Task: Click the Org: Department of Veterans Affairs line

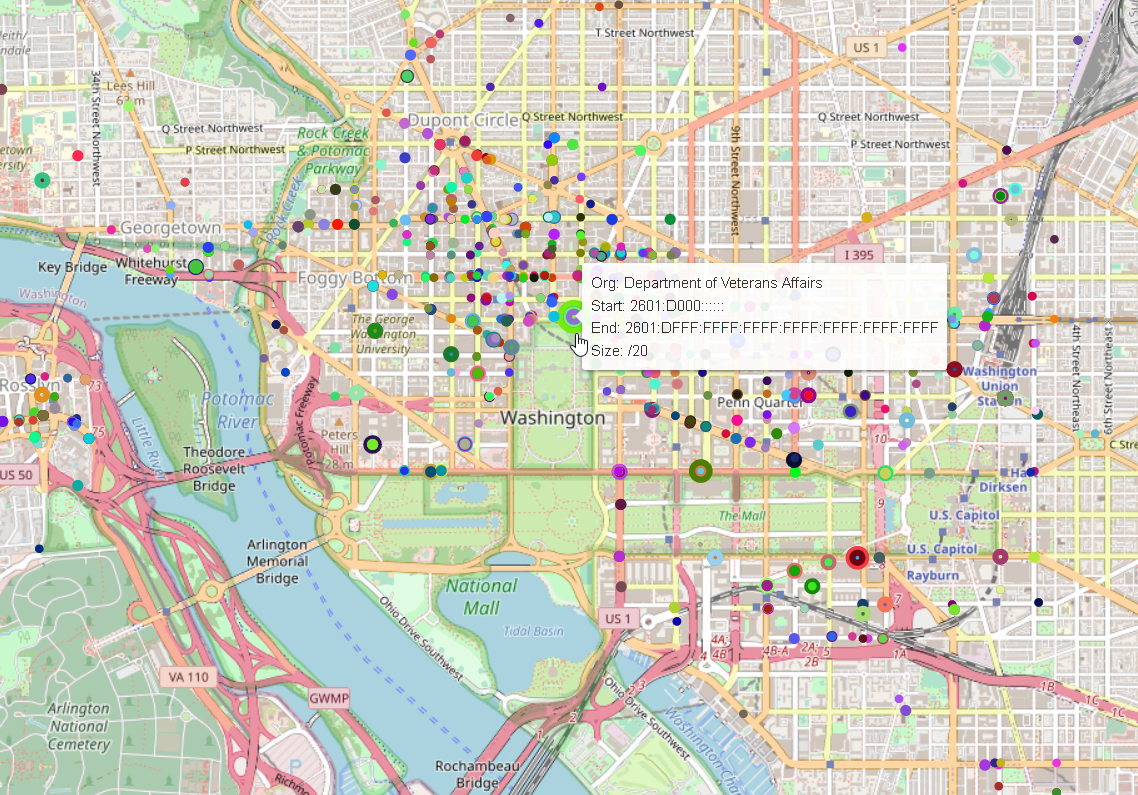Action: pos(706,283)
